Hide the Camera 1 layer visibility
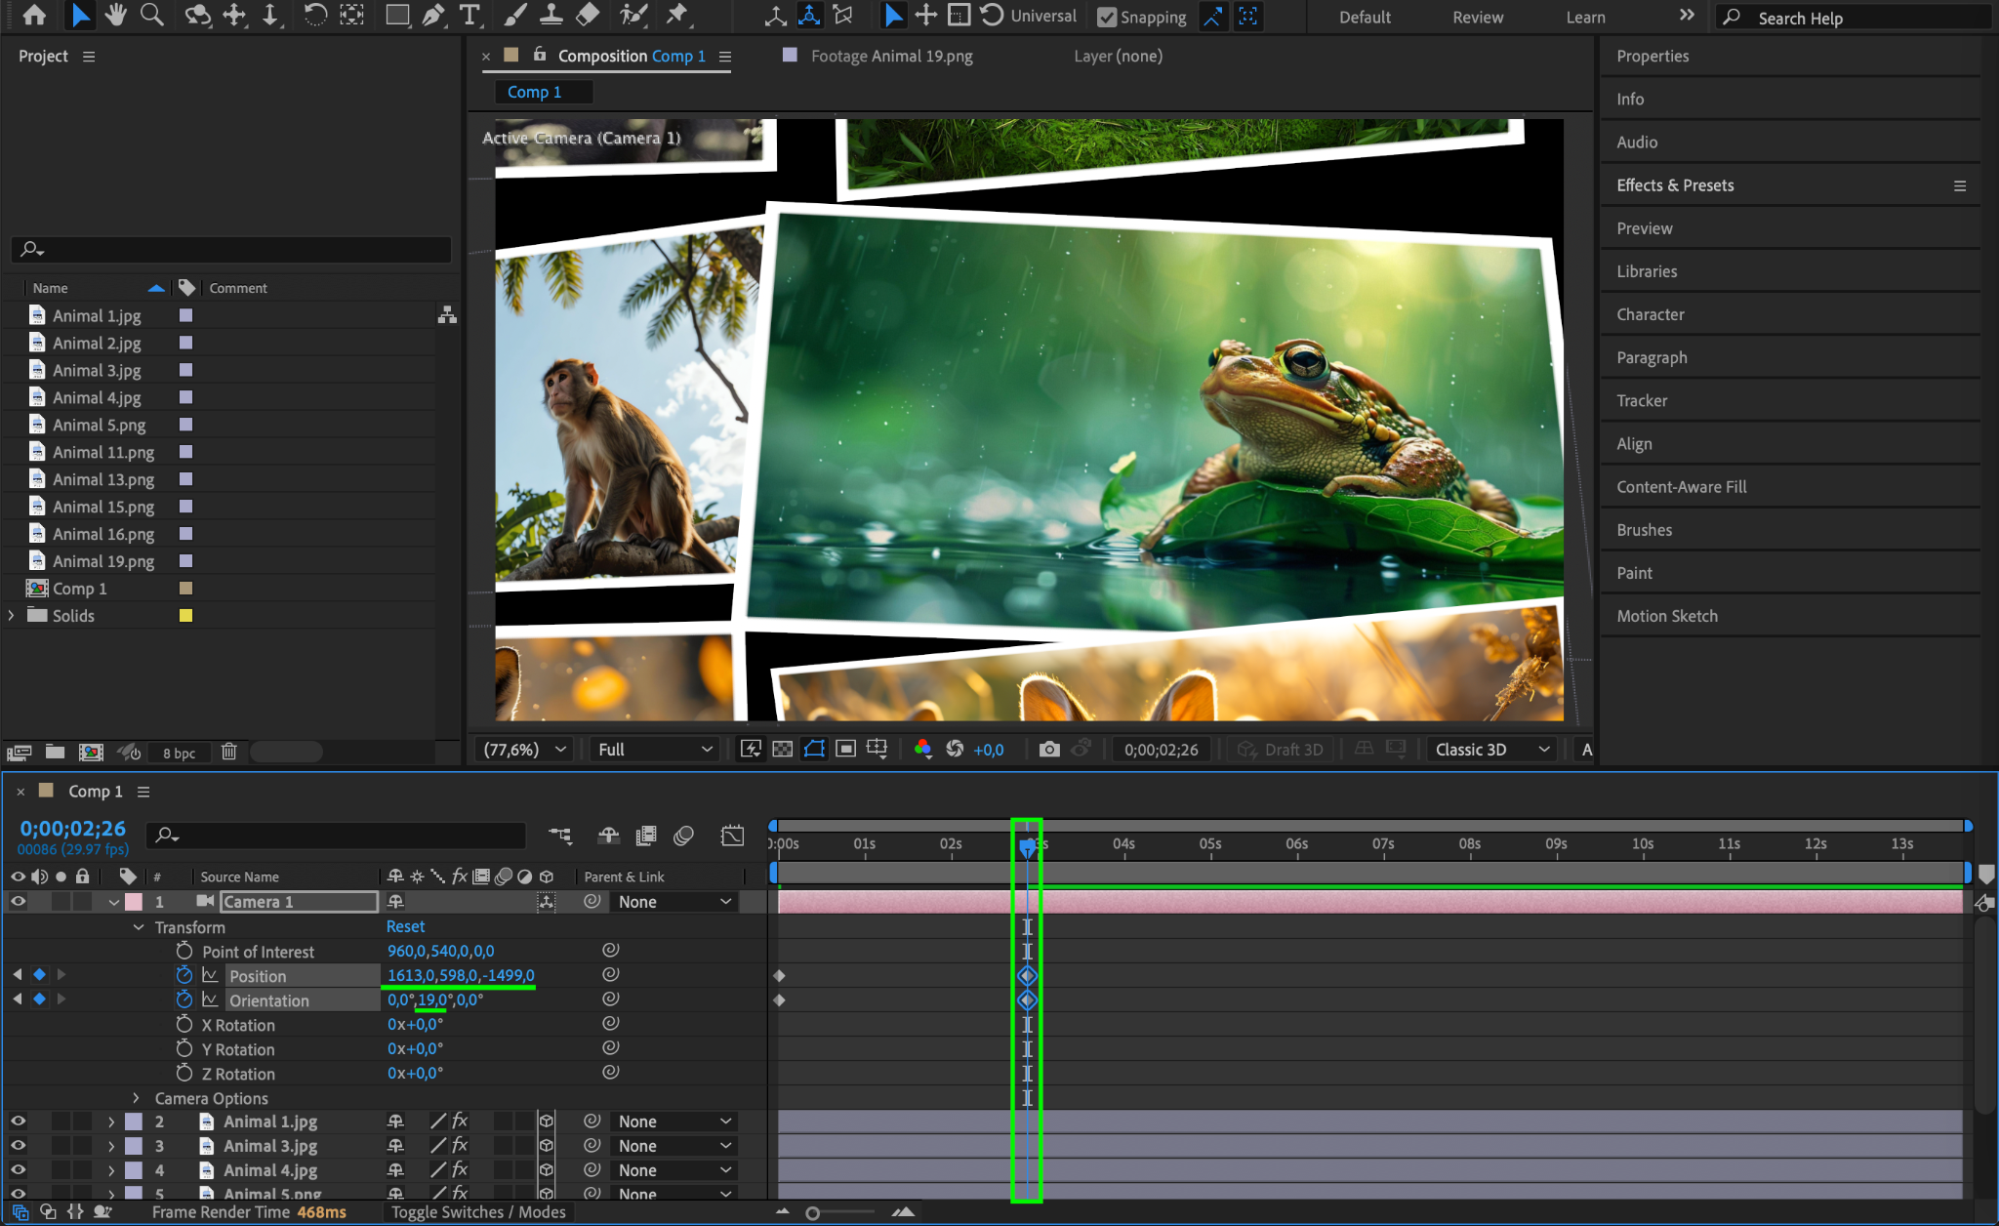The height and width of the screenshot is (1226, 1999). tap(18, 901)
